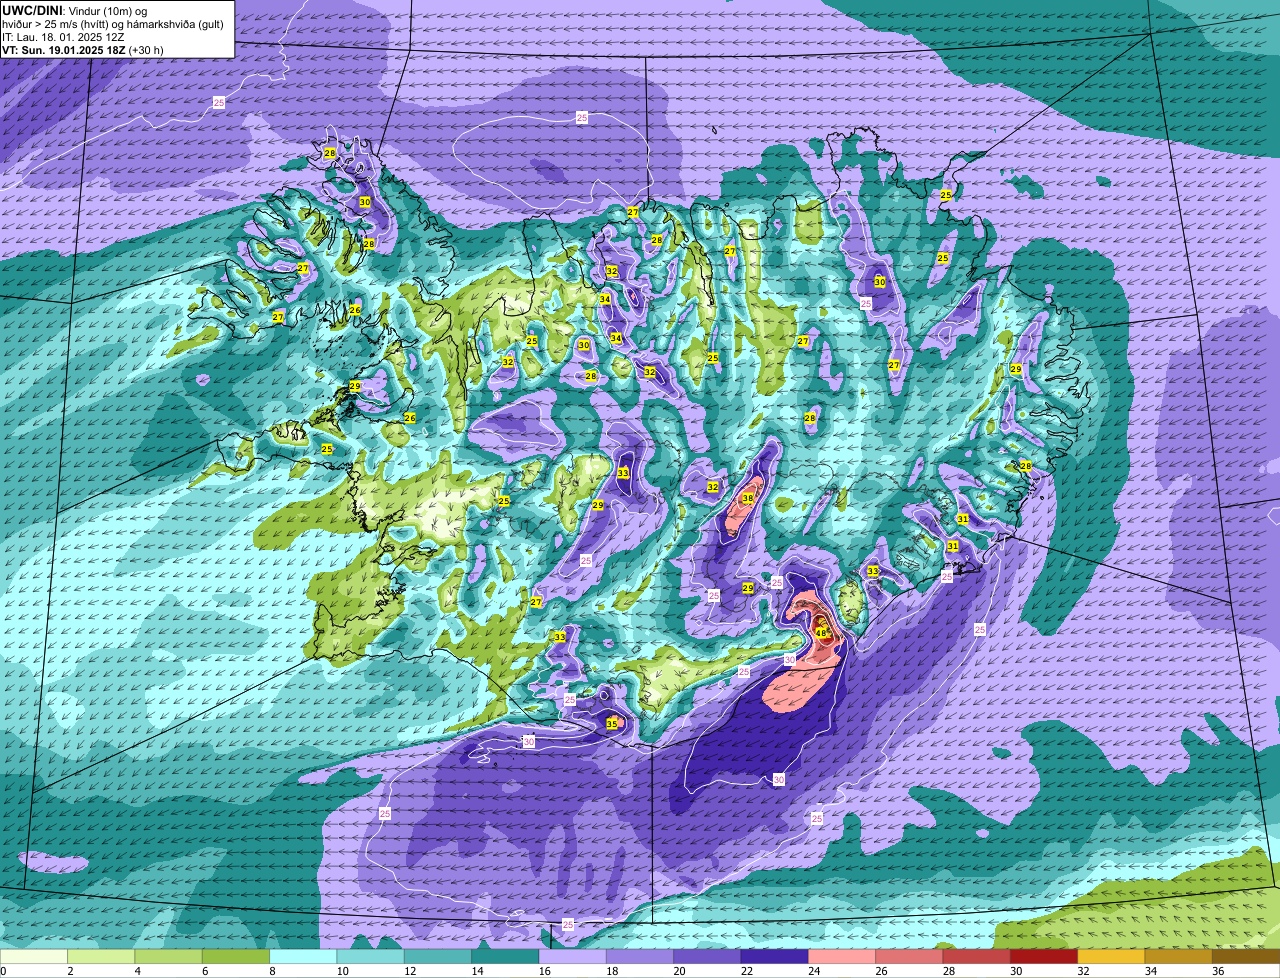The image size is (1280, 978).
Task: Click the yellow 38 gust label
Action: point(748,498)
